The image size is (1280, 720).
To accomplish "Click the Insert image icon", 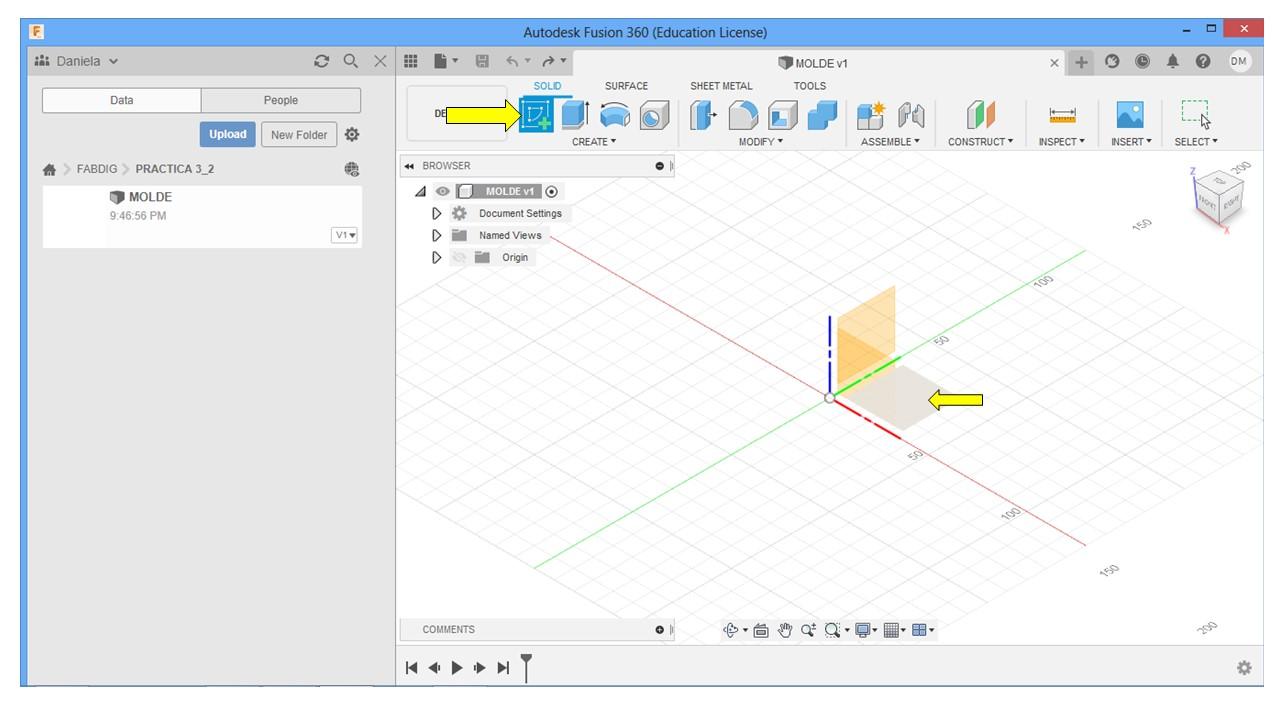I will click(1130, 115).
